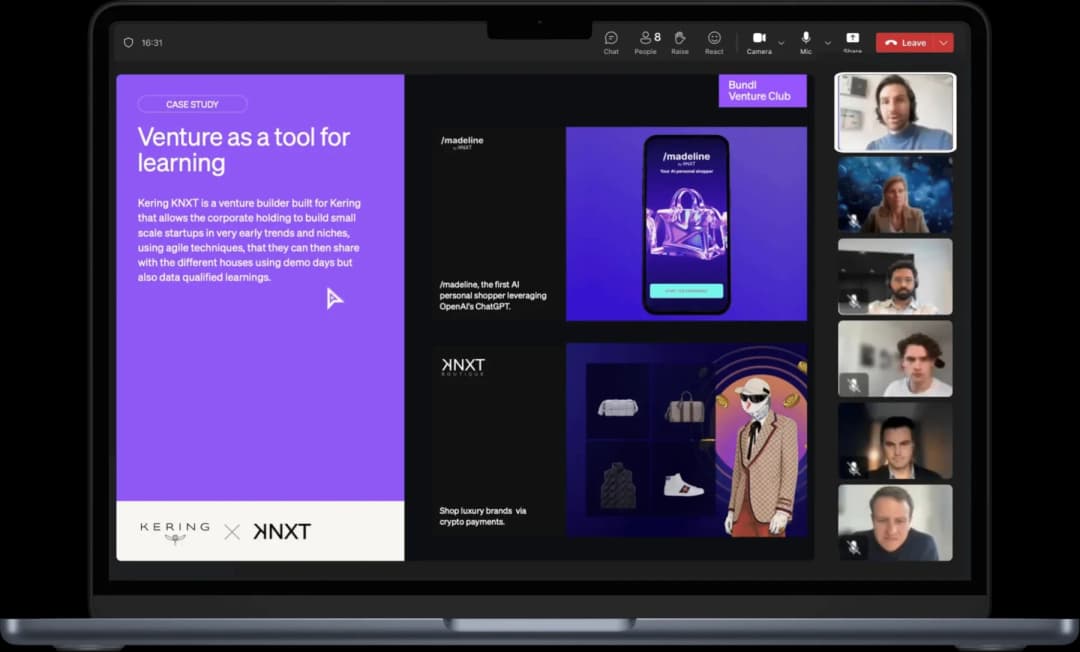The image size is (1080, 652).
Task: Click the presenter's arrow cursor on slide
Action: (x=334, y=298)
